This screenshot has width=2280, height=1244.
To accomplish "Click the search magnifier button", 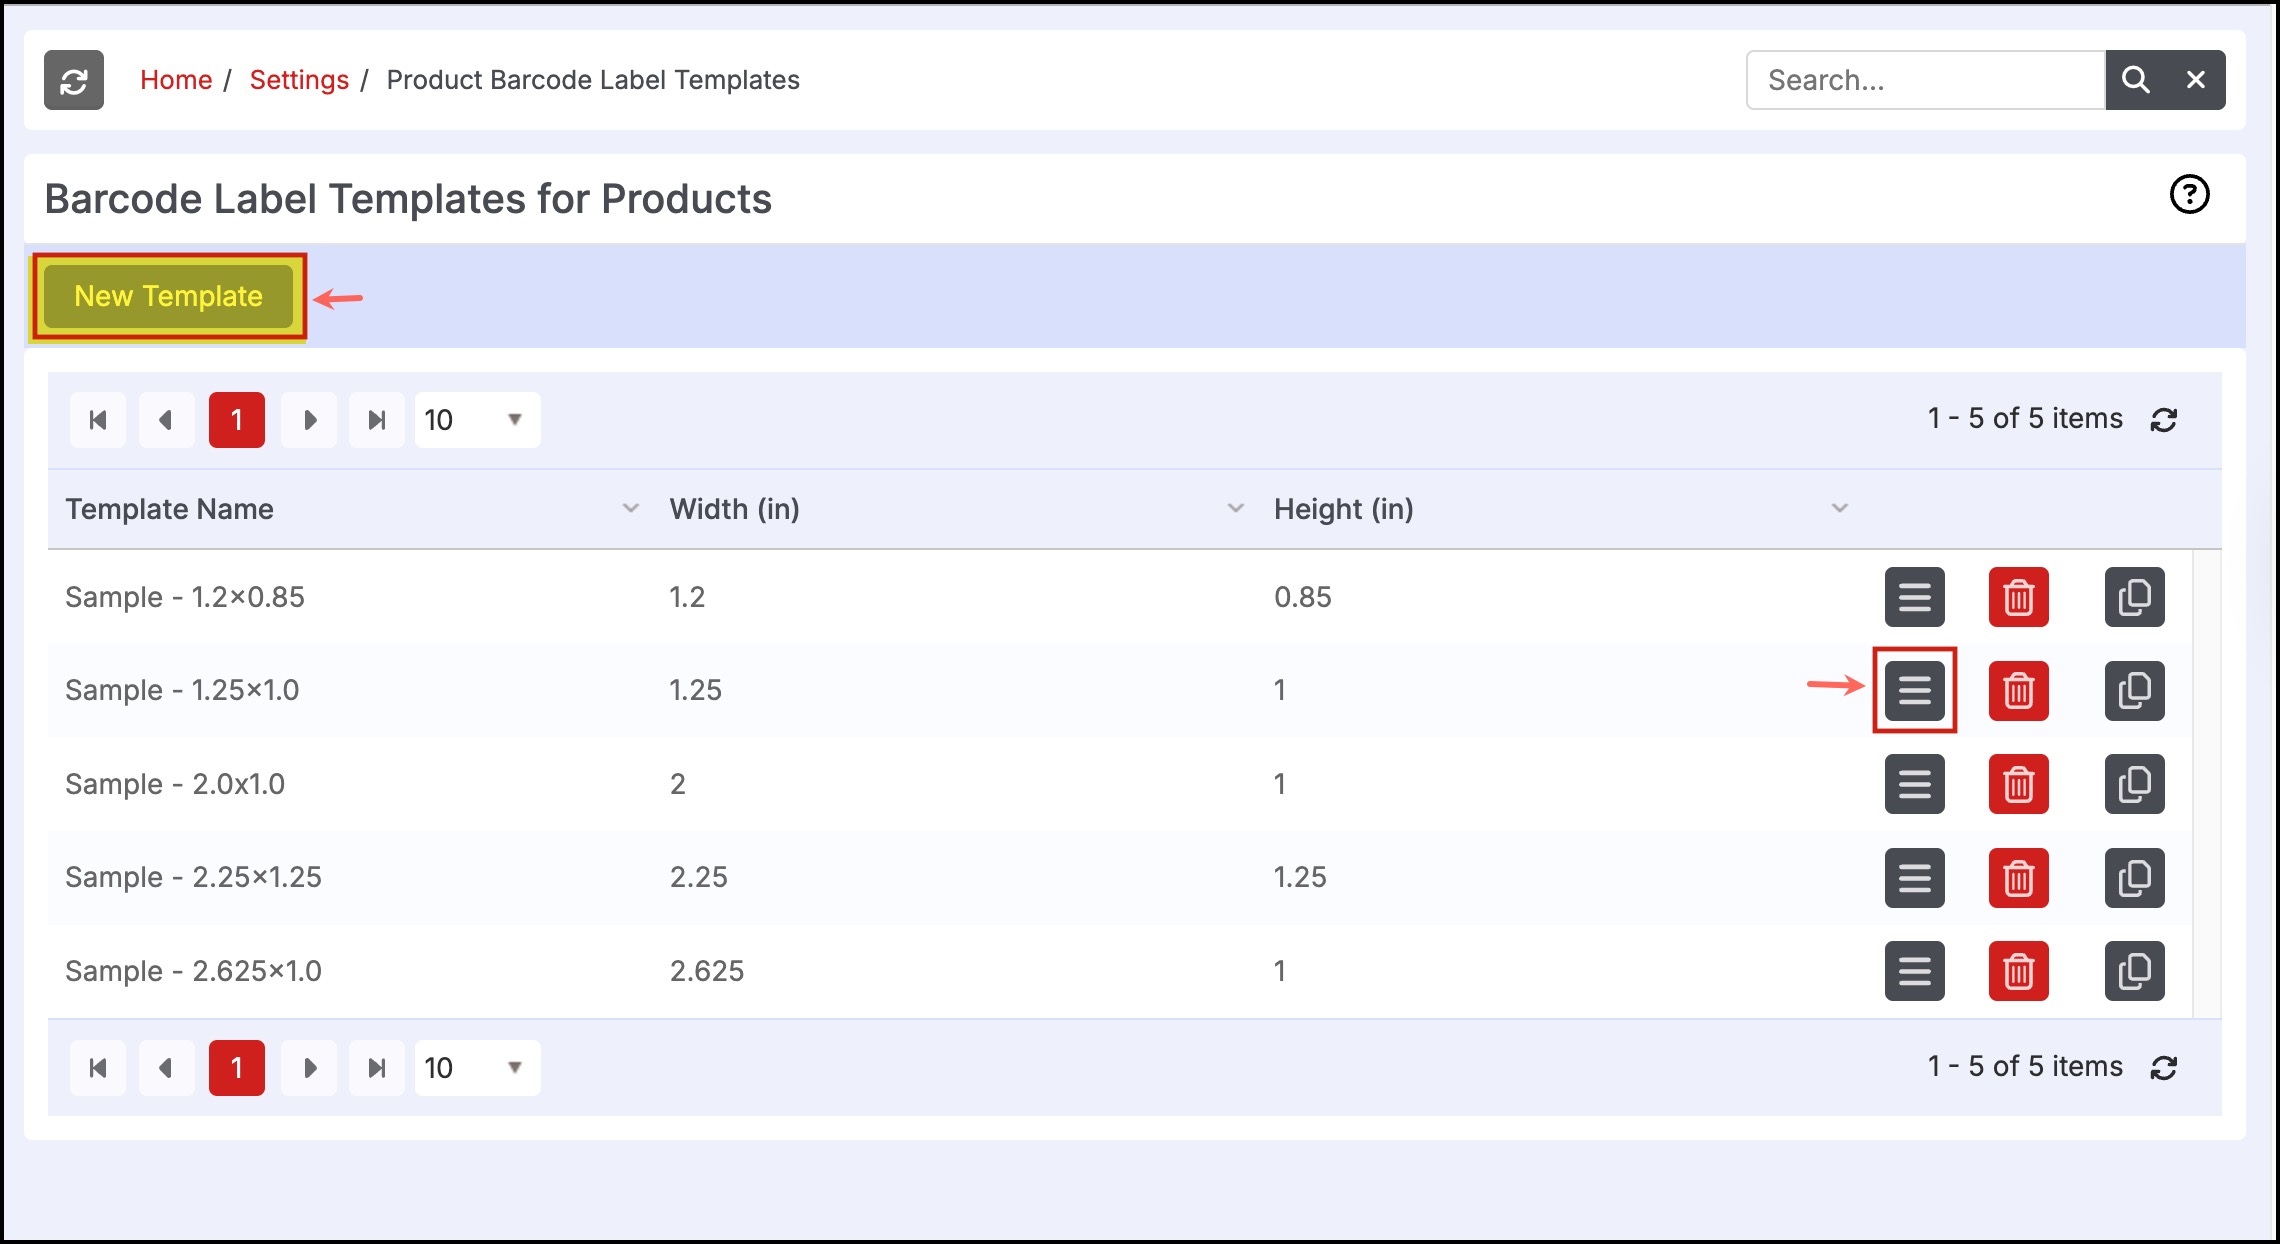I will (2135, 80).
